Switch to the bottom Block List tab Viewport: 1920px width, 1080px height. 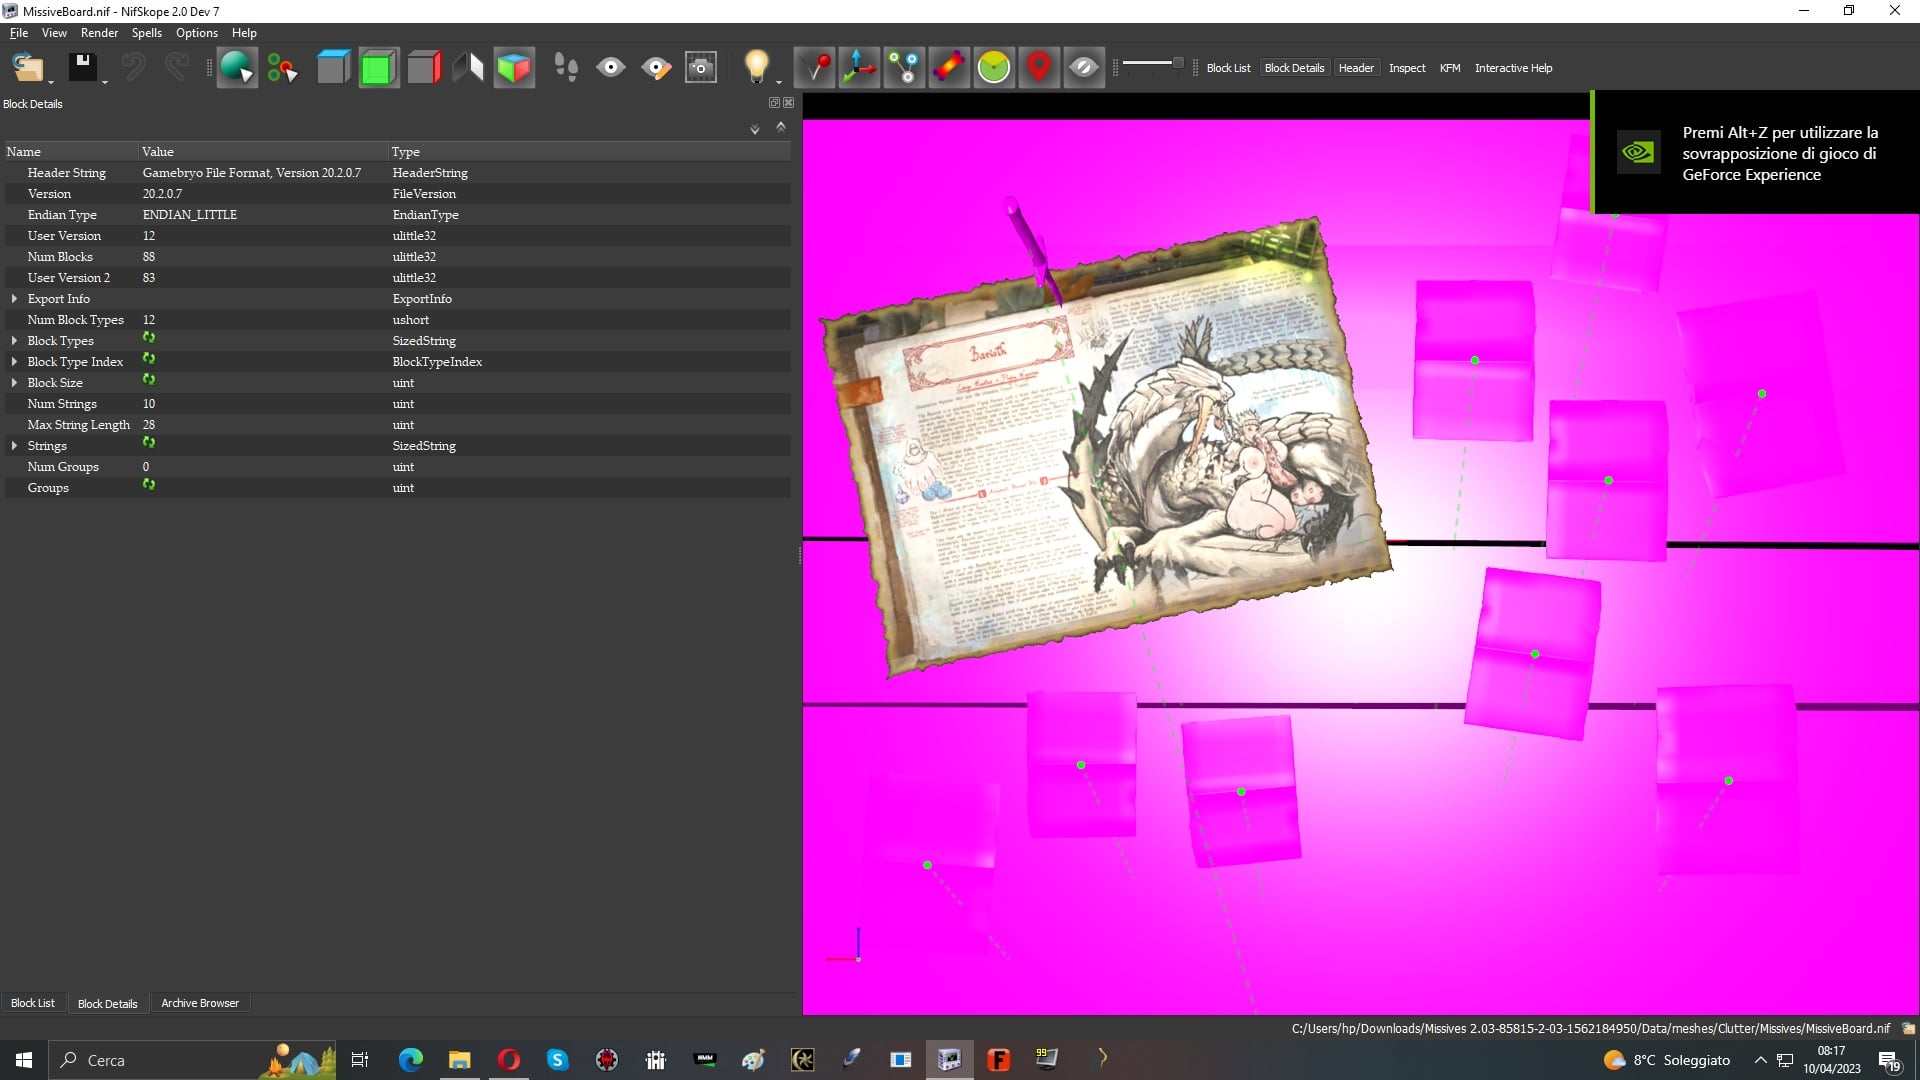point(33,1003)
